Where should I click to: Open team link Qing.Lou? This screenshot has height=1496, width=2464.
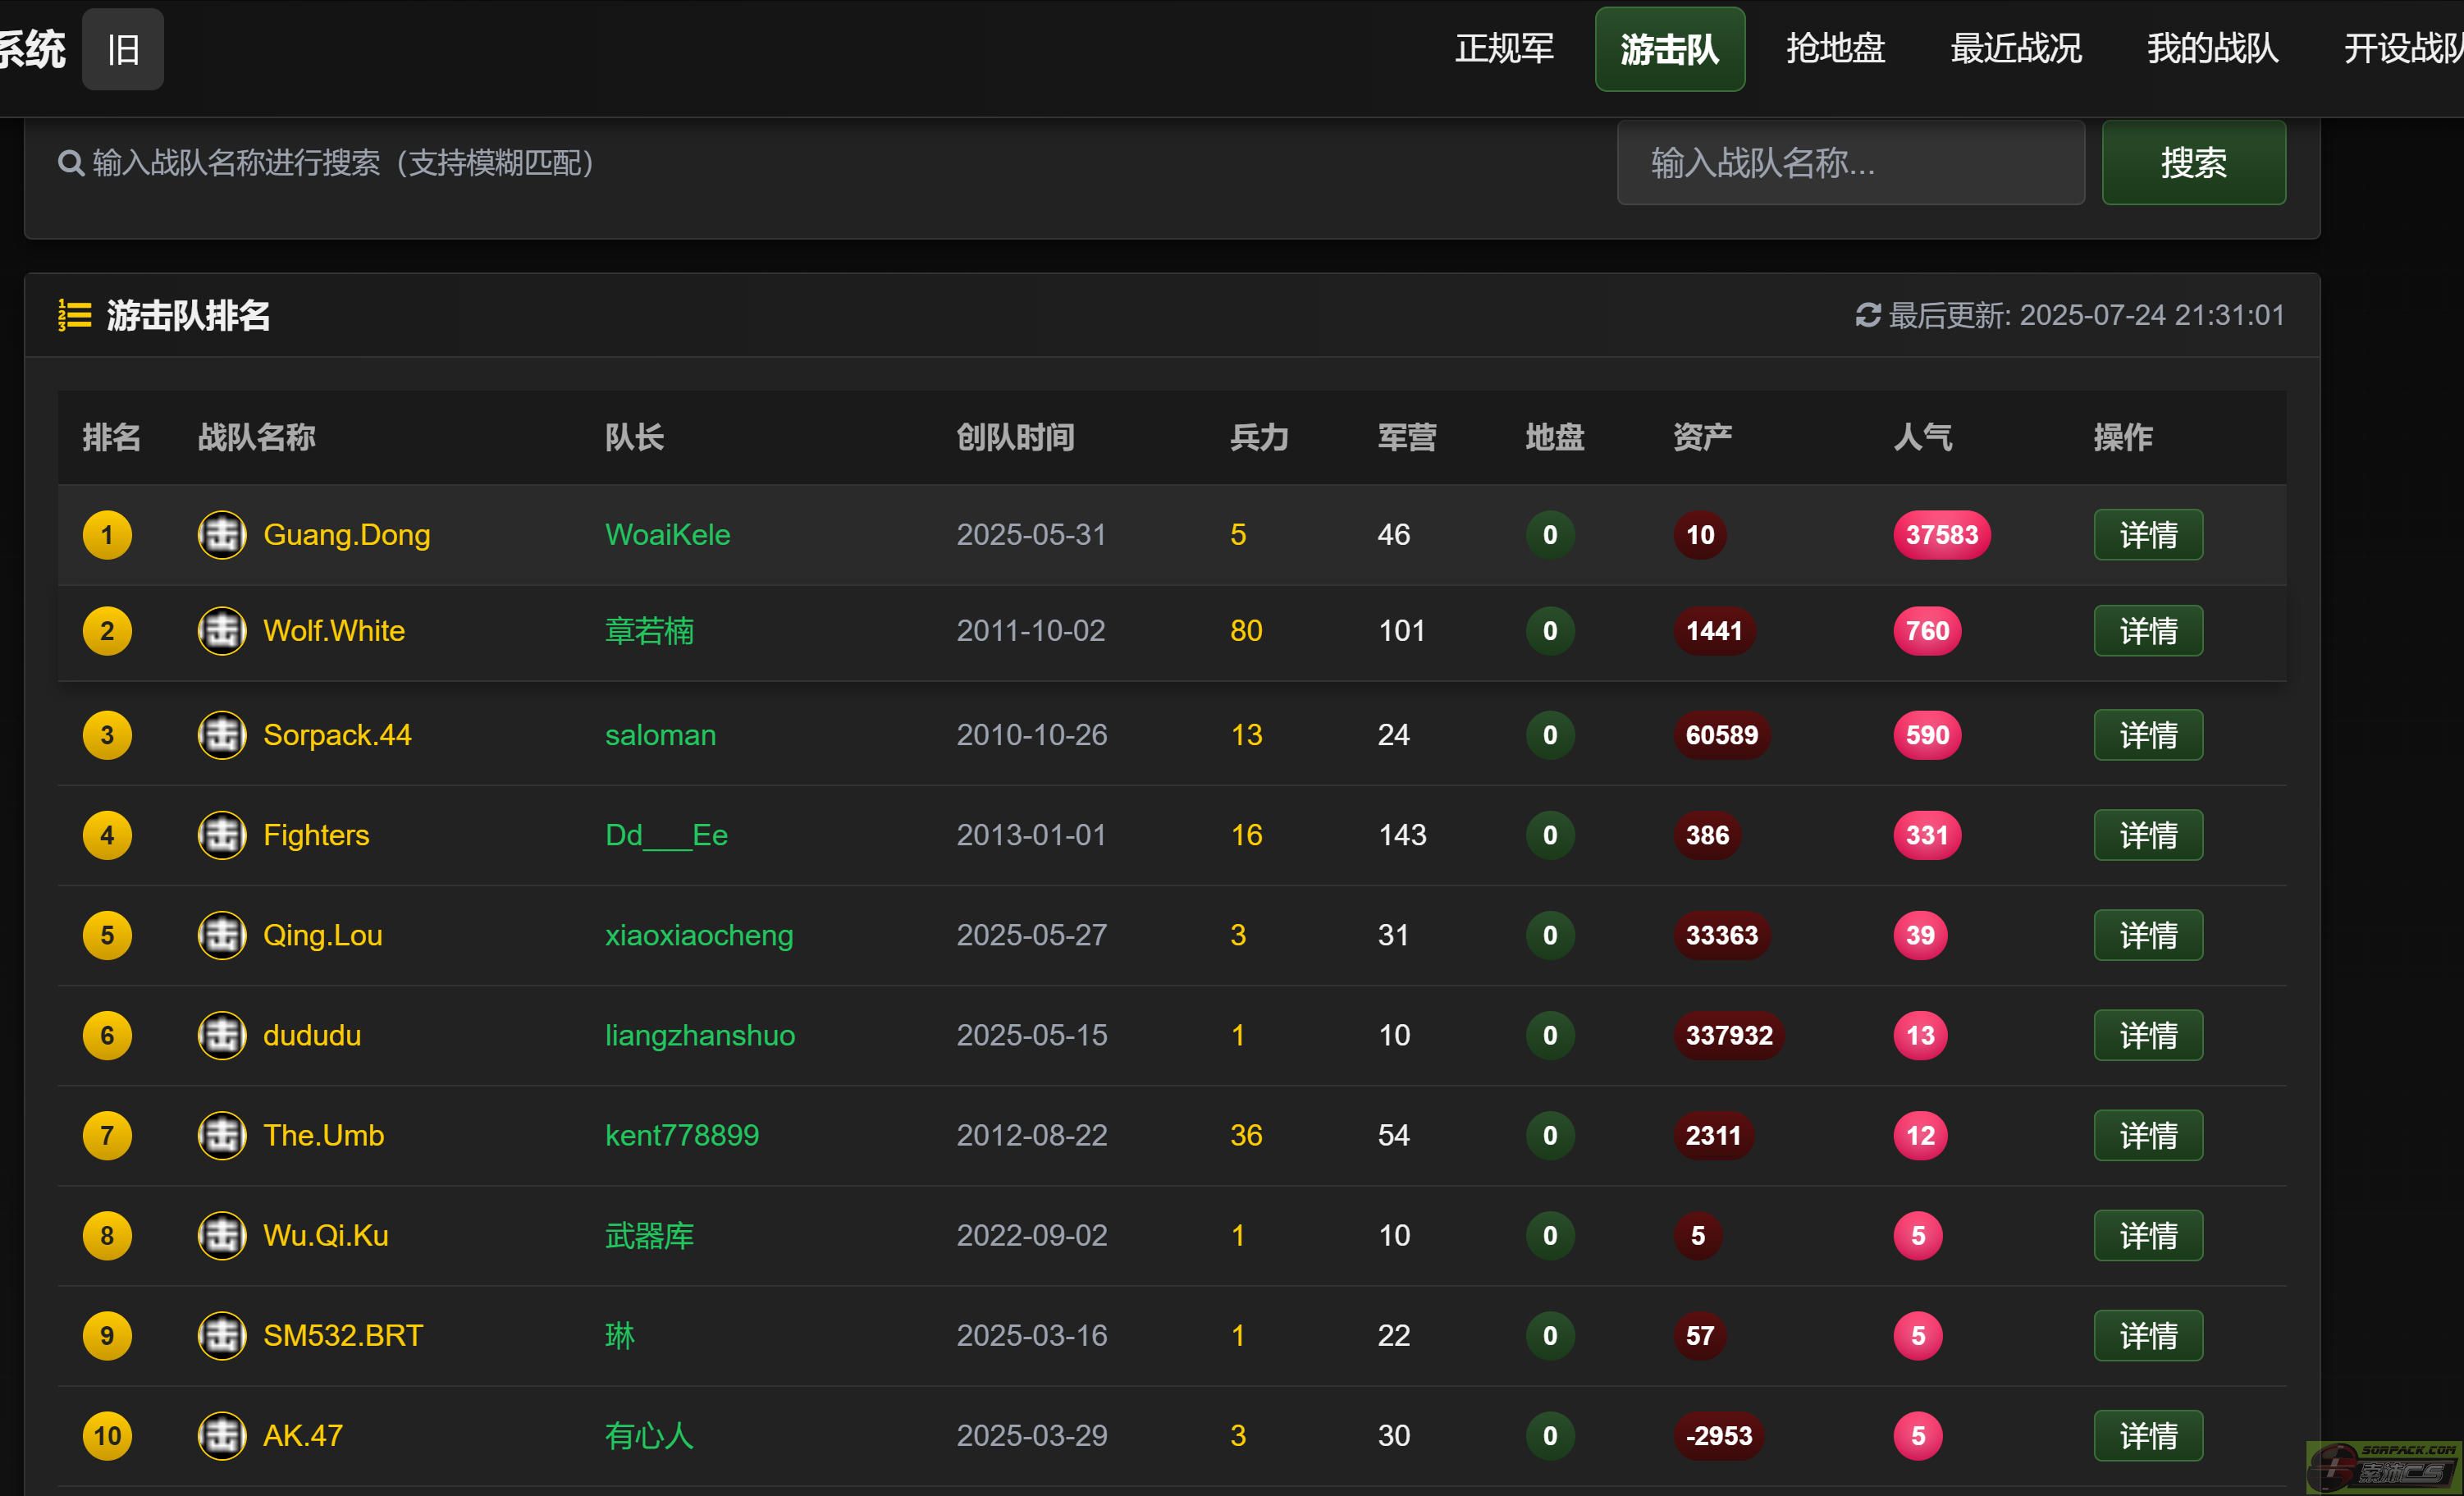pyautogui.click(x=322, y=935)
